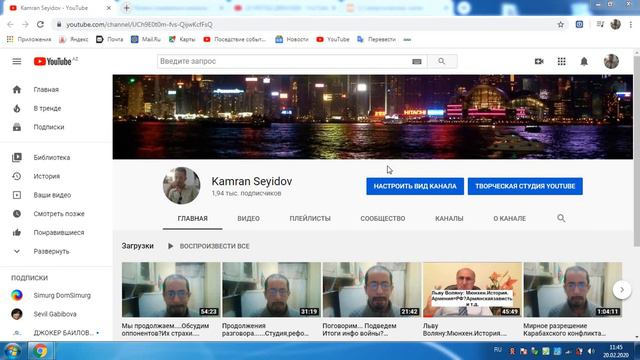Switch to the ПЛЕЙЛИСТЫ tab
This screenshot has height=360, width=640.
(310, 218)
